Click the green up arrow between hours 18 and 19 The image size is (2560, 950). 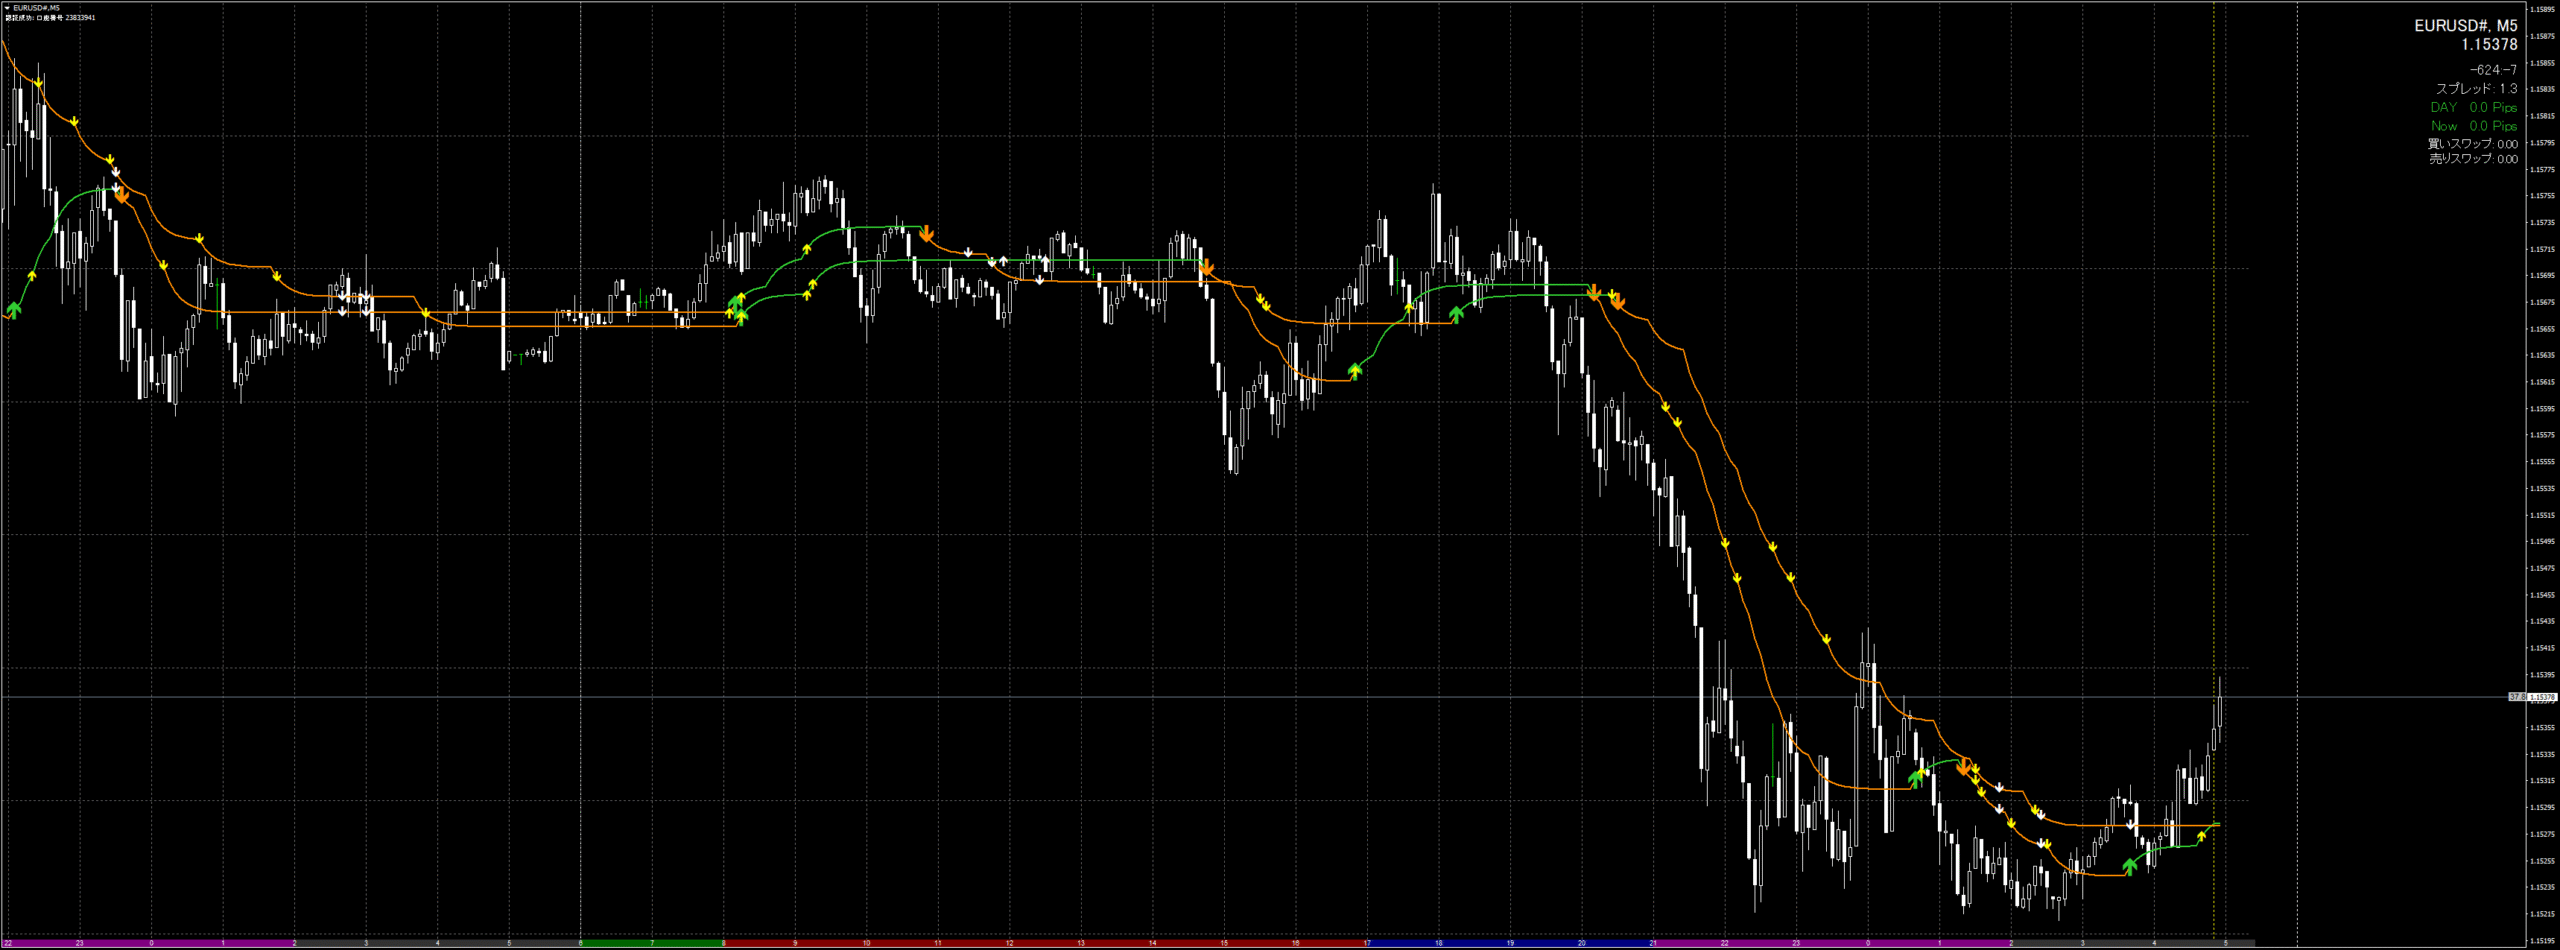(1456, 315)
